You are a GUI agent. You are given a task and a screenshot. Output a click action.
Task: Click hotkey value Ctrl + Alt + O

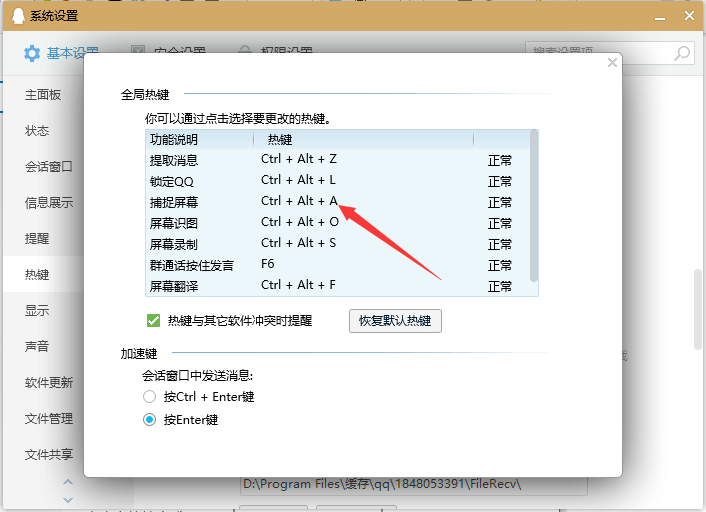300,222
